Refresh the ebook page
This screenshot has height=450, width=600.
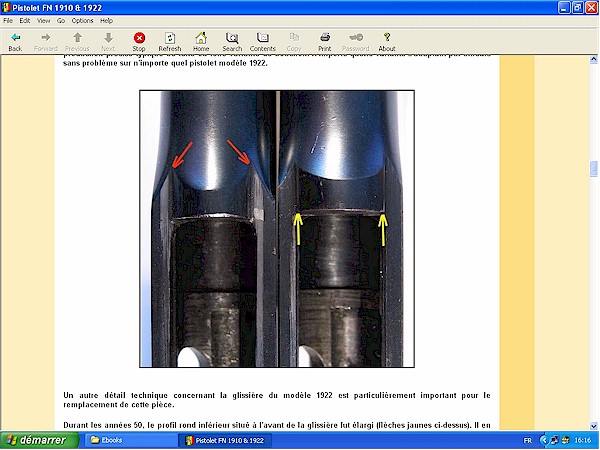pos(169,38)
